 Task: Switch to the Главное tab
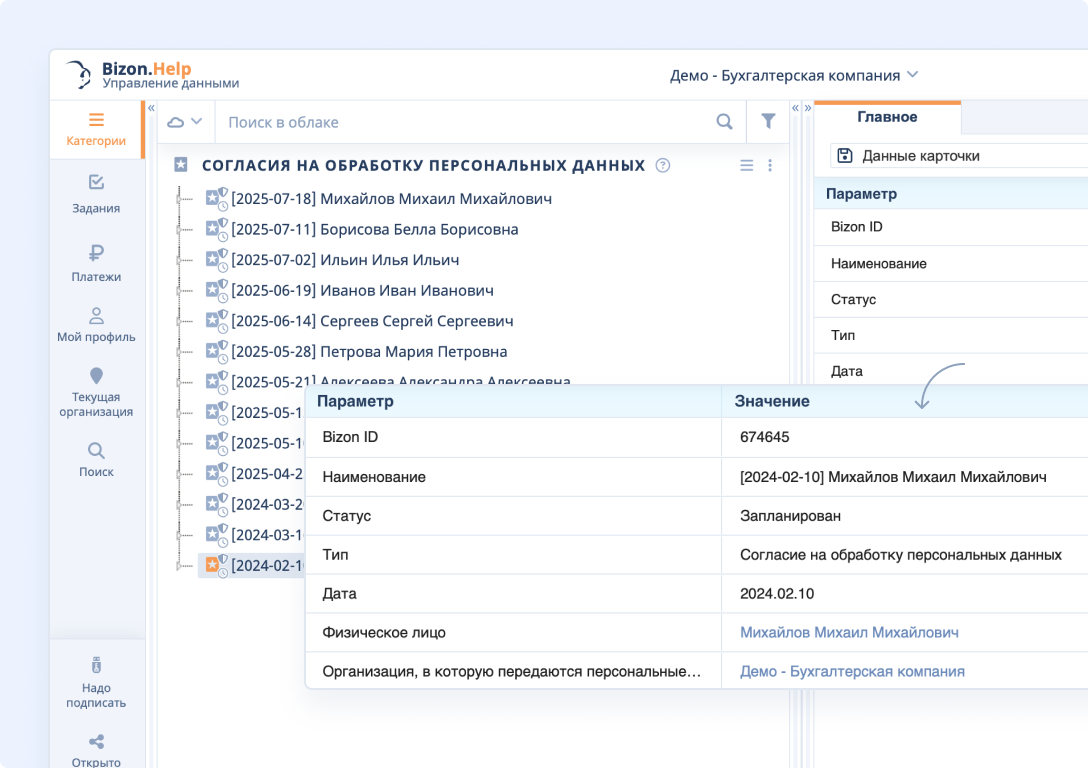coord(887,117)
